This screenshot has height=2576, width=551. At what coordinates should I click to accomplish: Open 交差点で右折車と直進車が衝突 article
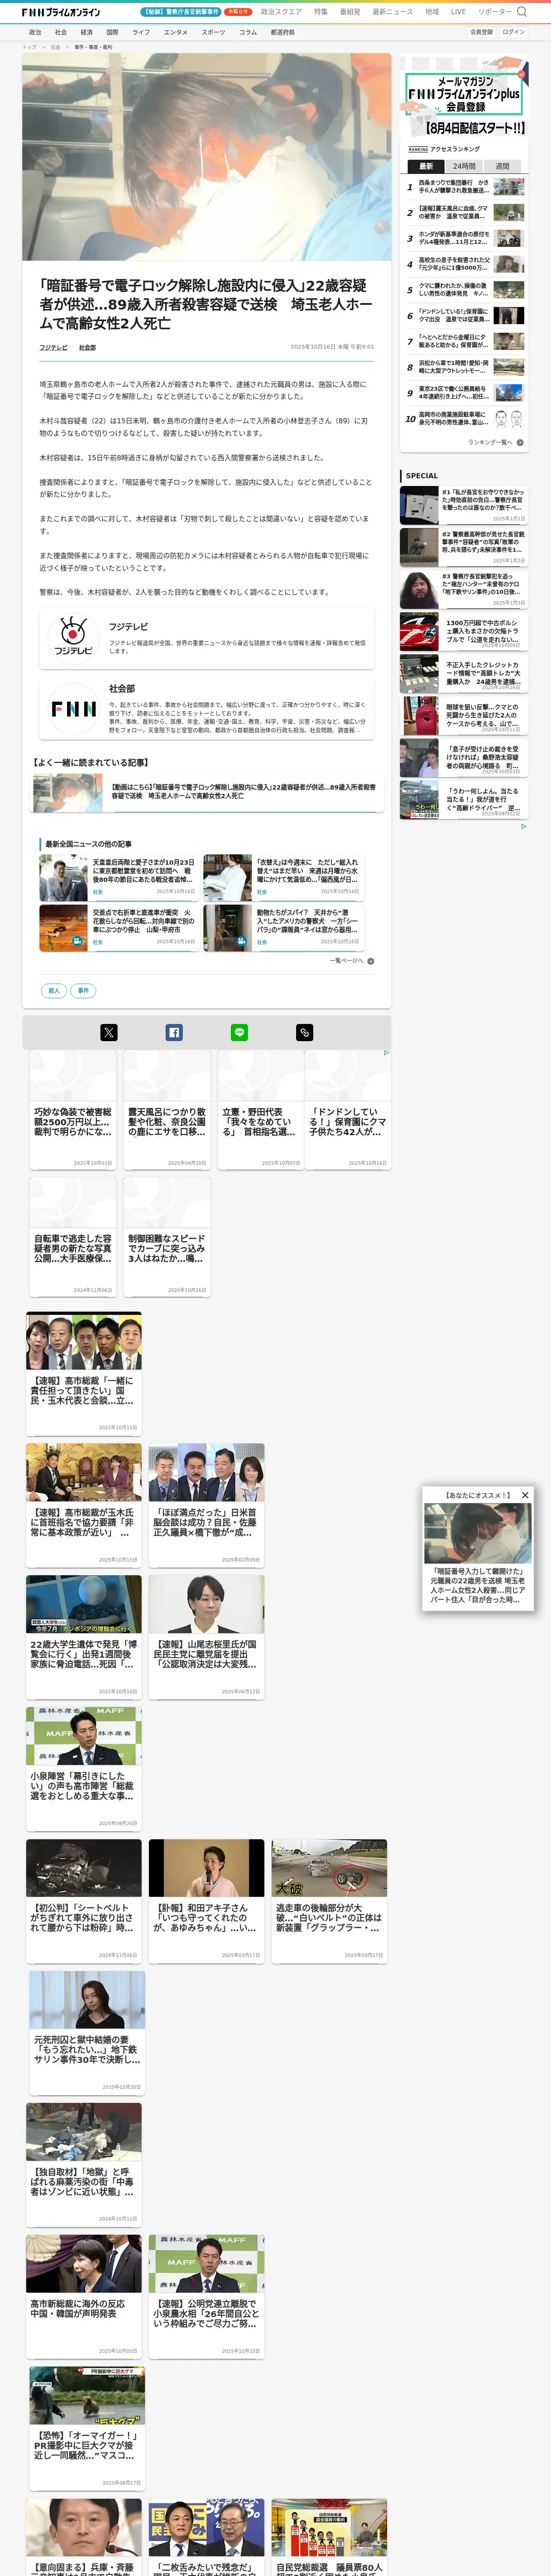(x=118, y=928)
